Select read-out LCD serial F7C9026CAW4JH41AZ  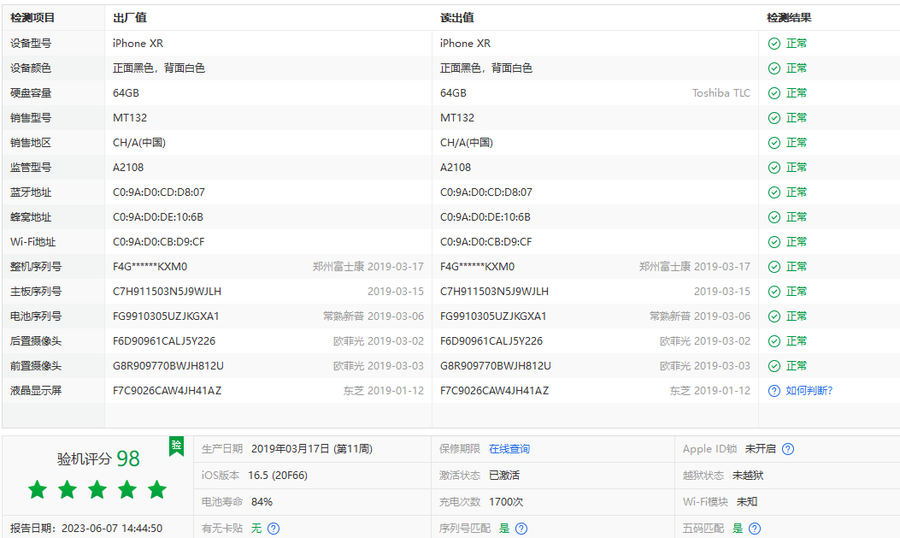point(494,391)
